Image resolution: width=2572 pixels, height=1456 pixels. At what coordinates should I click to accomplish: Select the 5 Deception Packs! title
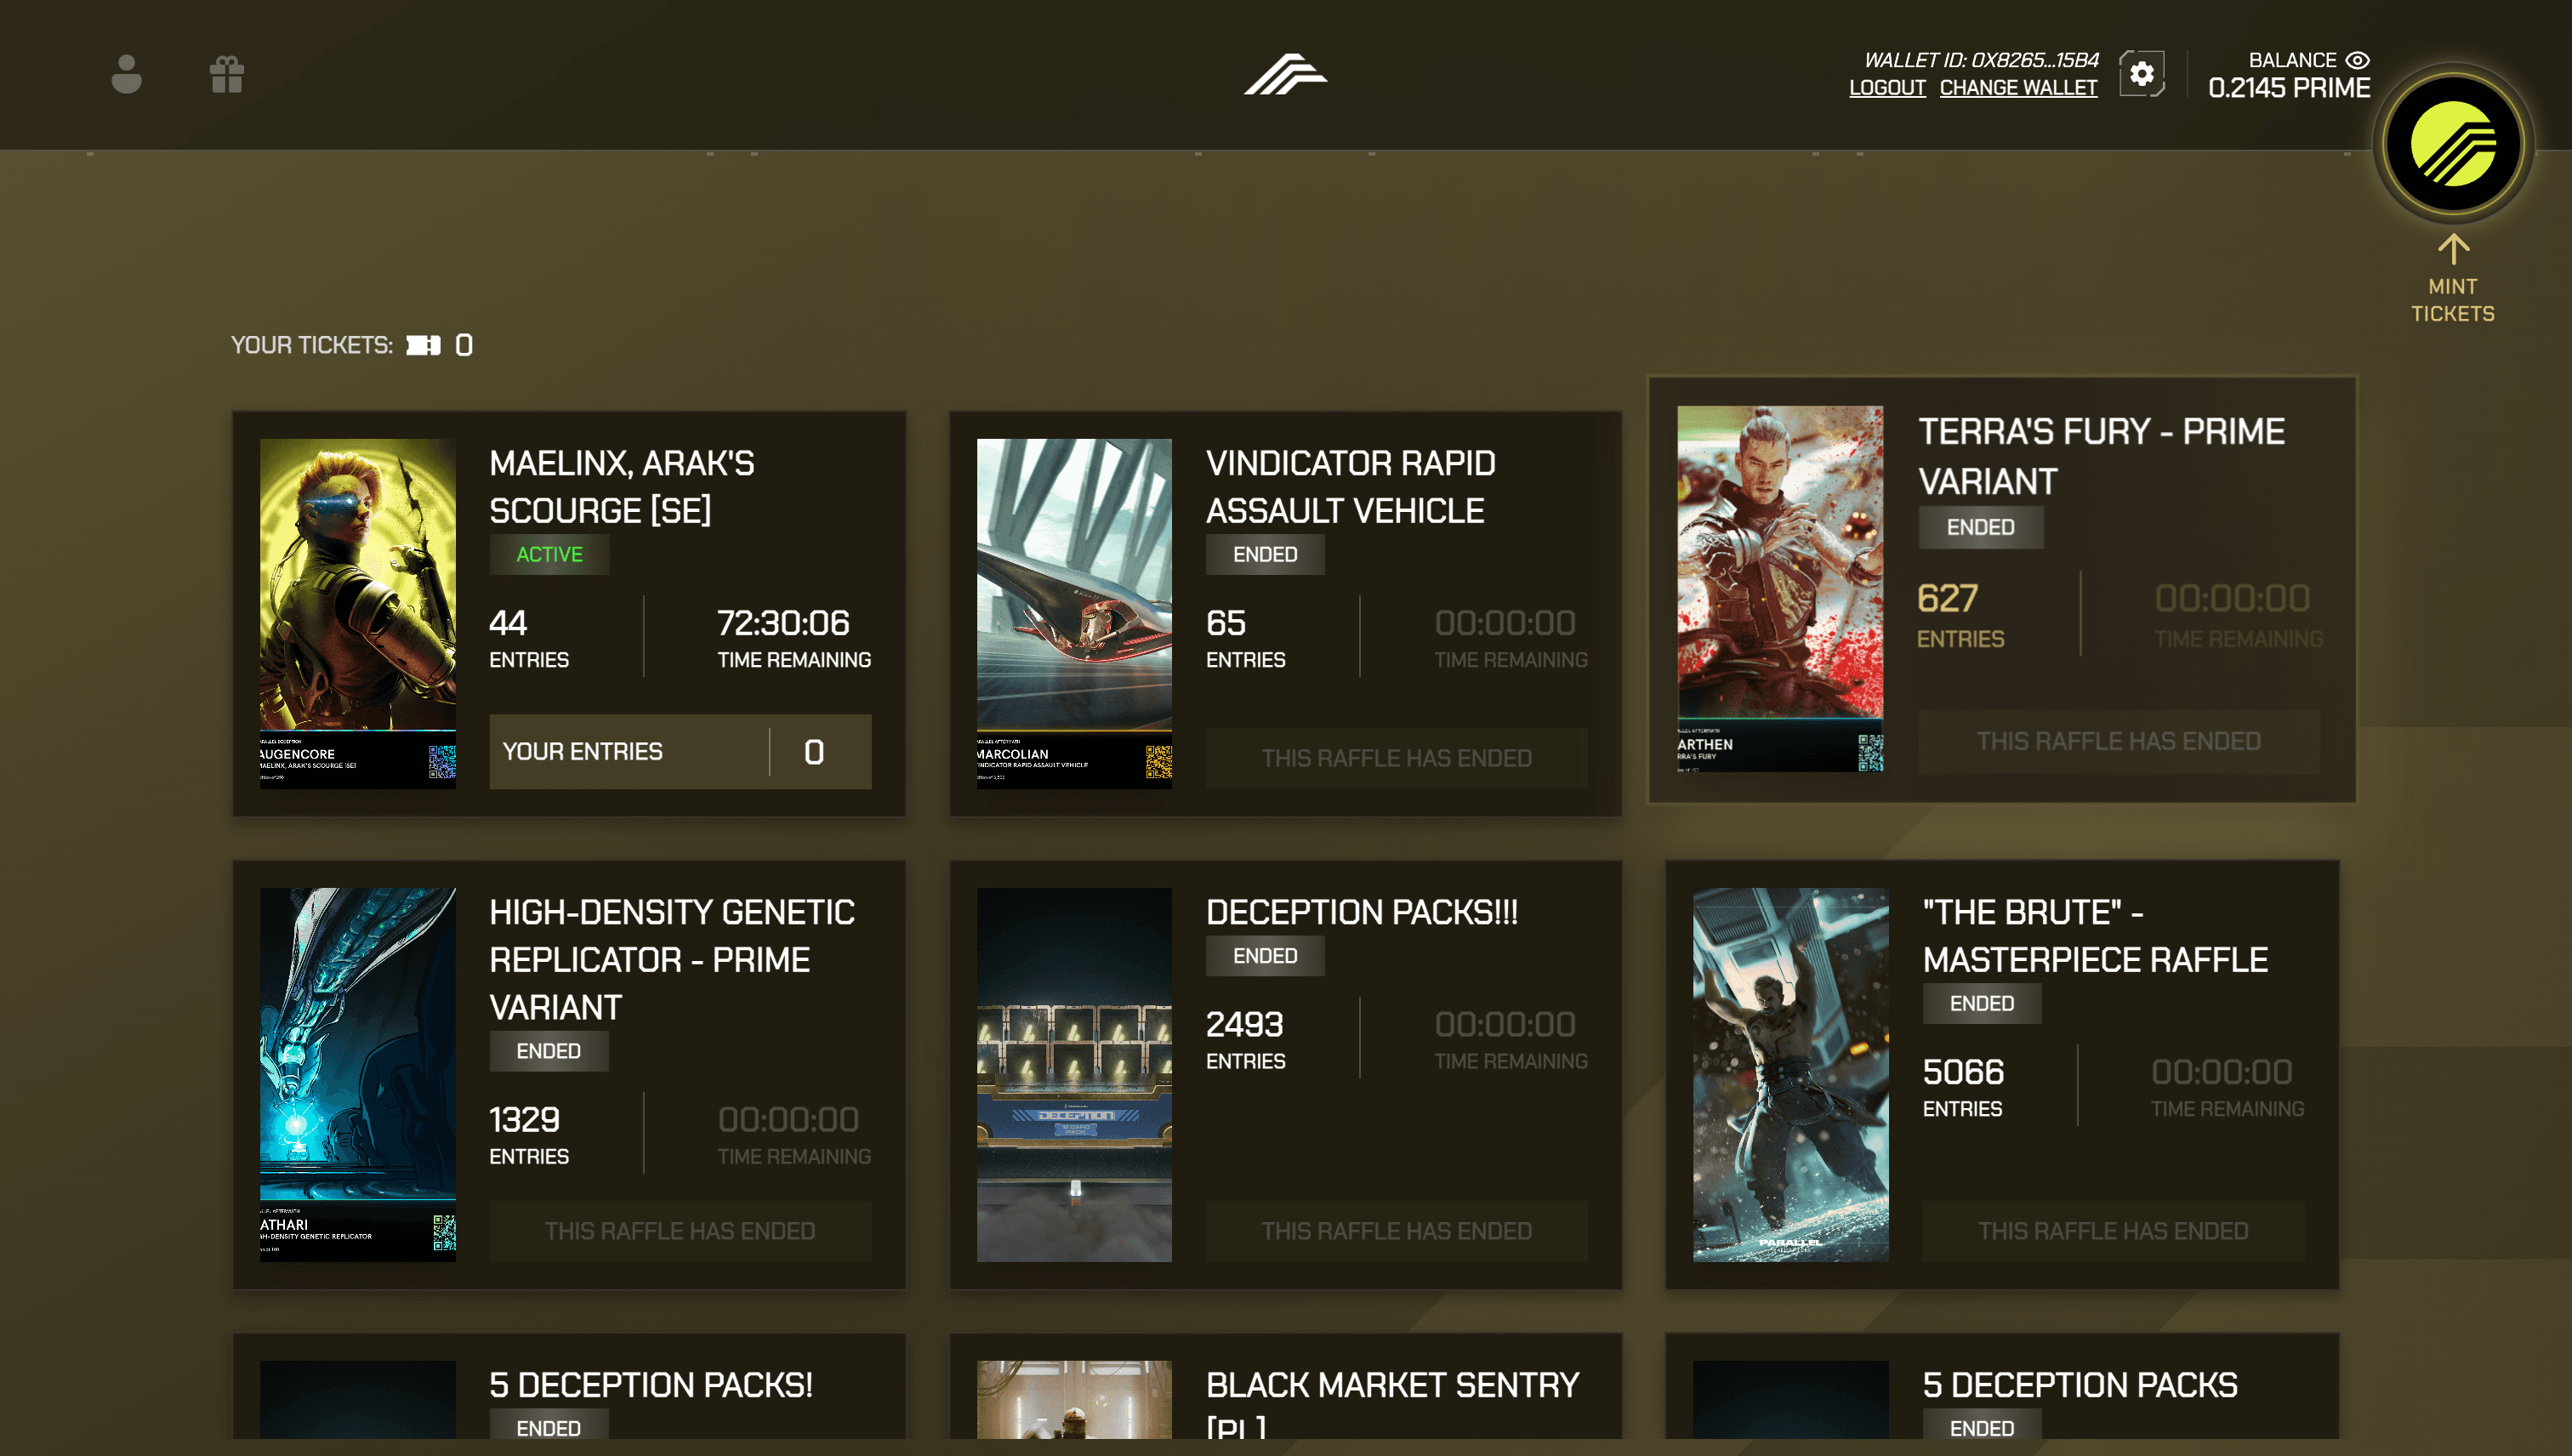pos(651,1385)
